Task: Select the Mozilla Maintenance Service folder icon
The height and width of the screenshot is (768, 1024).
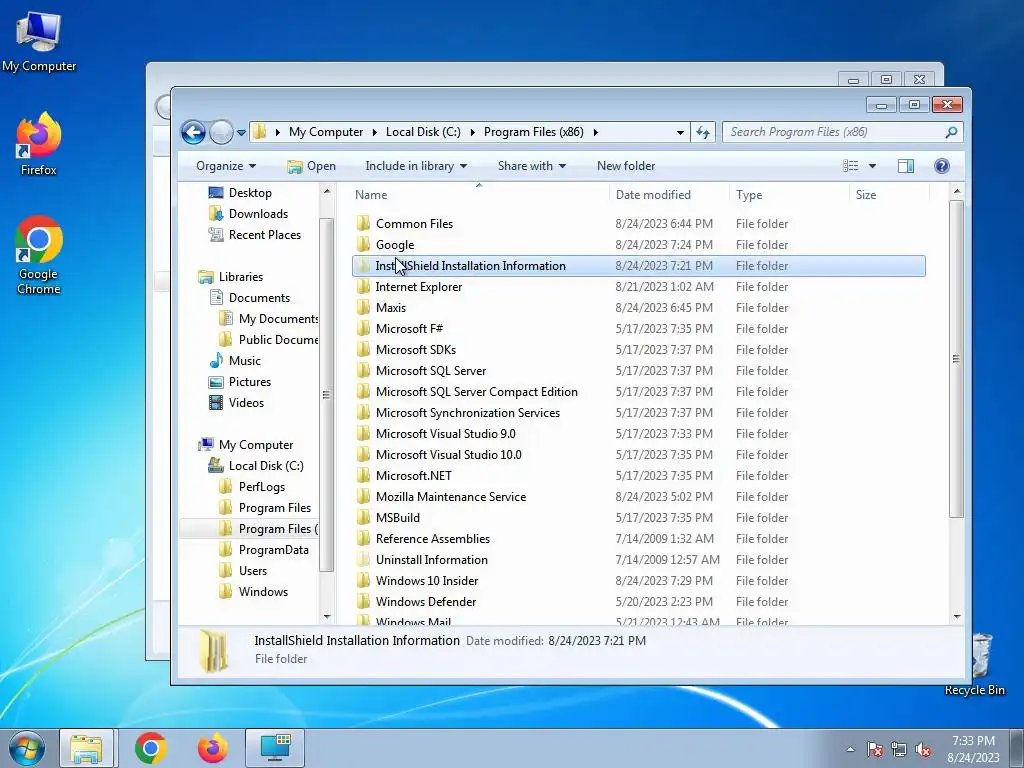Action: [364, 496]
